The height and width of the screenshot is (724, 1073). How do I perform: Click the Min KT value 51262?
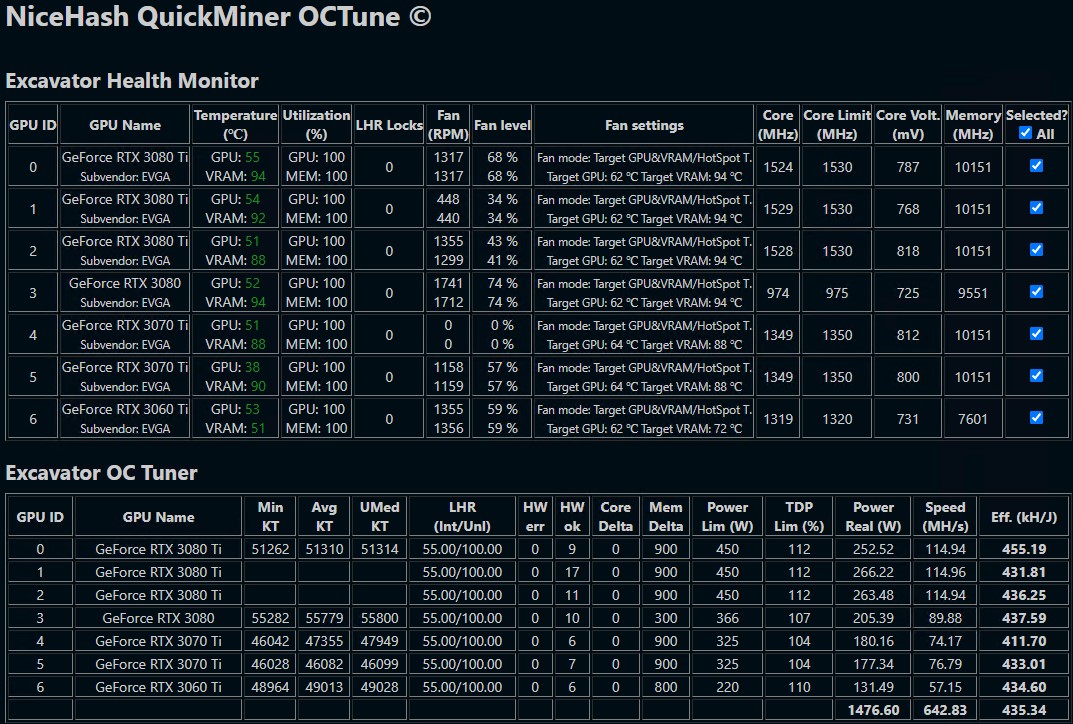click(270, 549)
